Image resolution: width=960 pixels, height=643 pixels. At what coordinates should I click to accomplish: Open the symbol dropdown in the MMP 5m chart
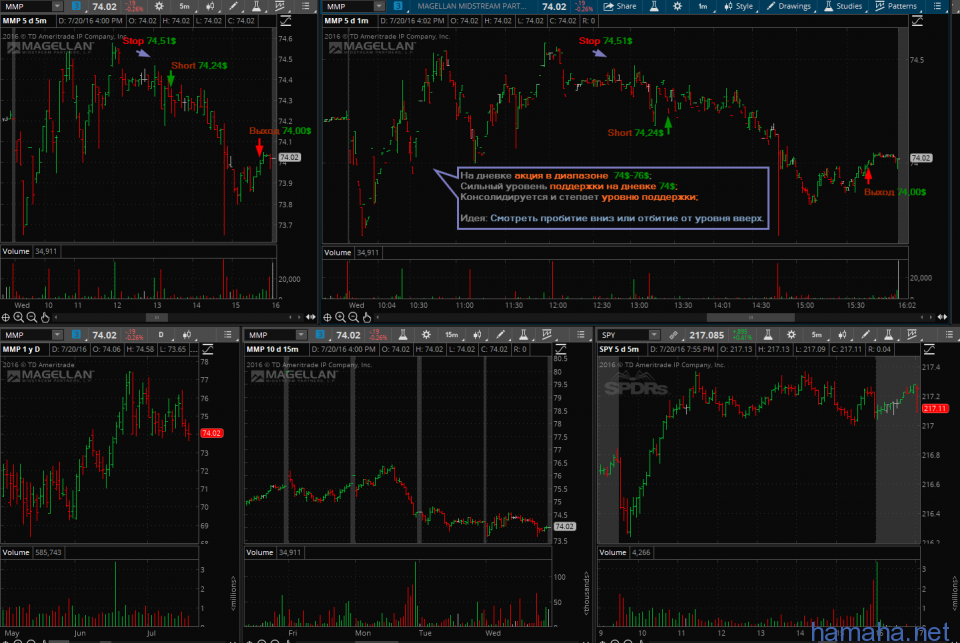click(57, 6)
